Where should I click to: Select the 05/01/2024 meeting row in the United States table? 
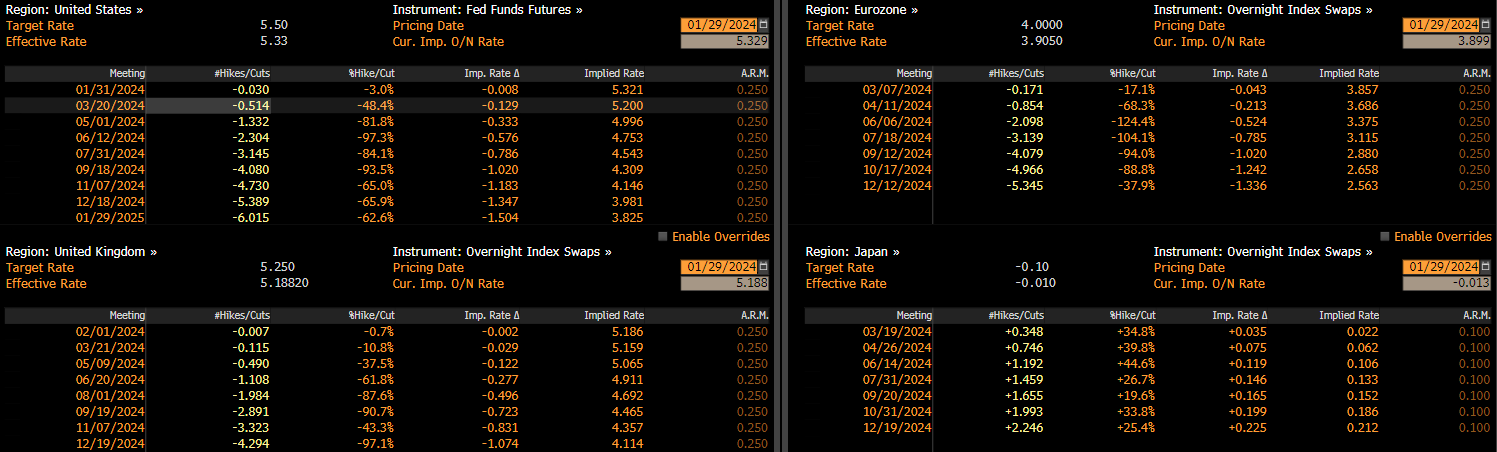(388, 122)
